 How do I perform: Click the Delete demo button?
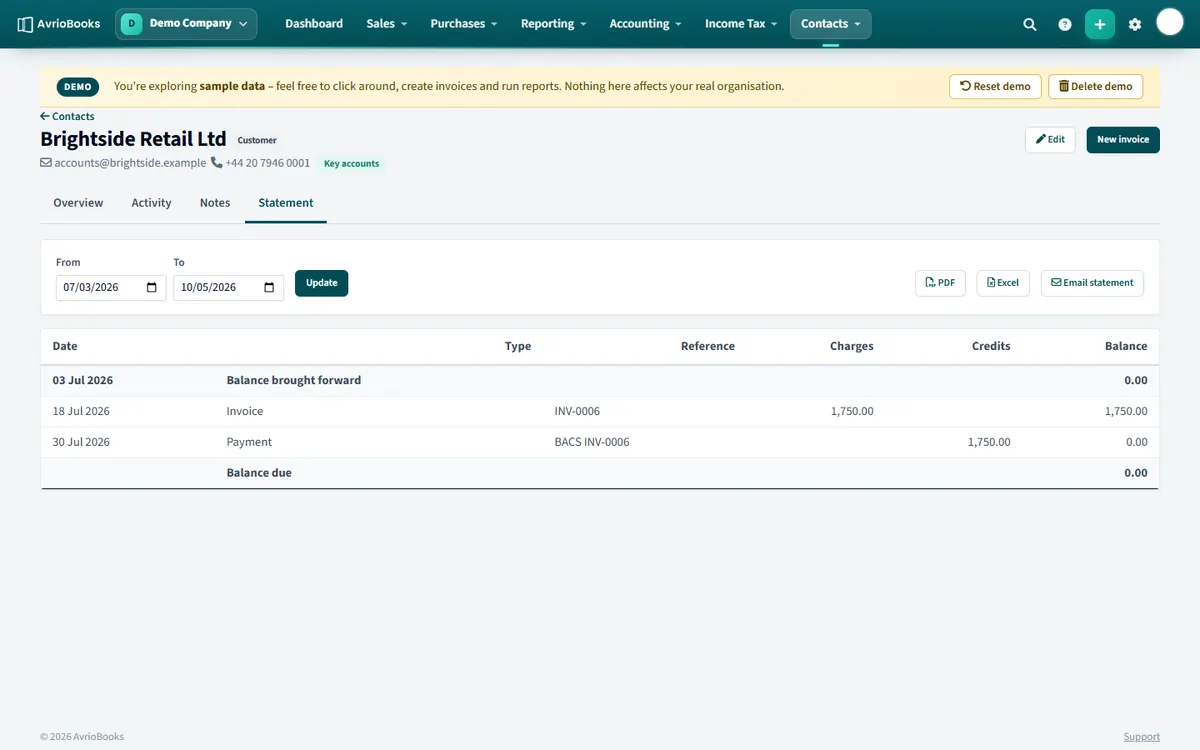click(x=1095, y=86)
